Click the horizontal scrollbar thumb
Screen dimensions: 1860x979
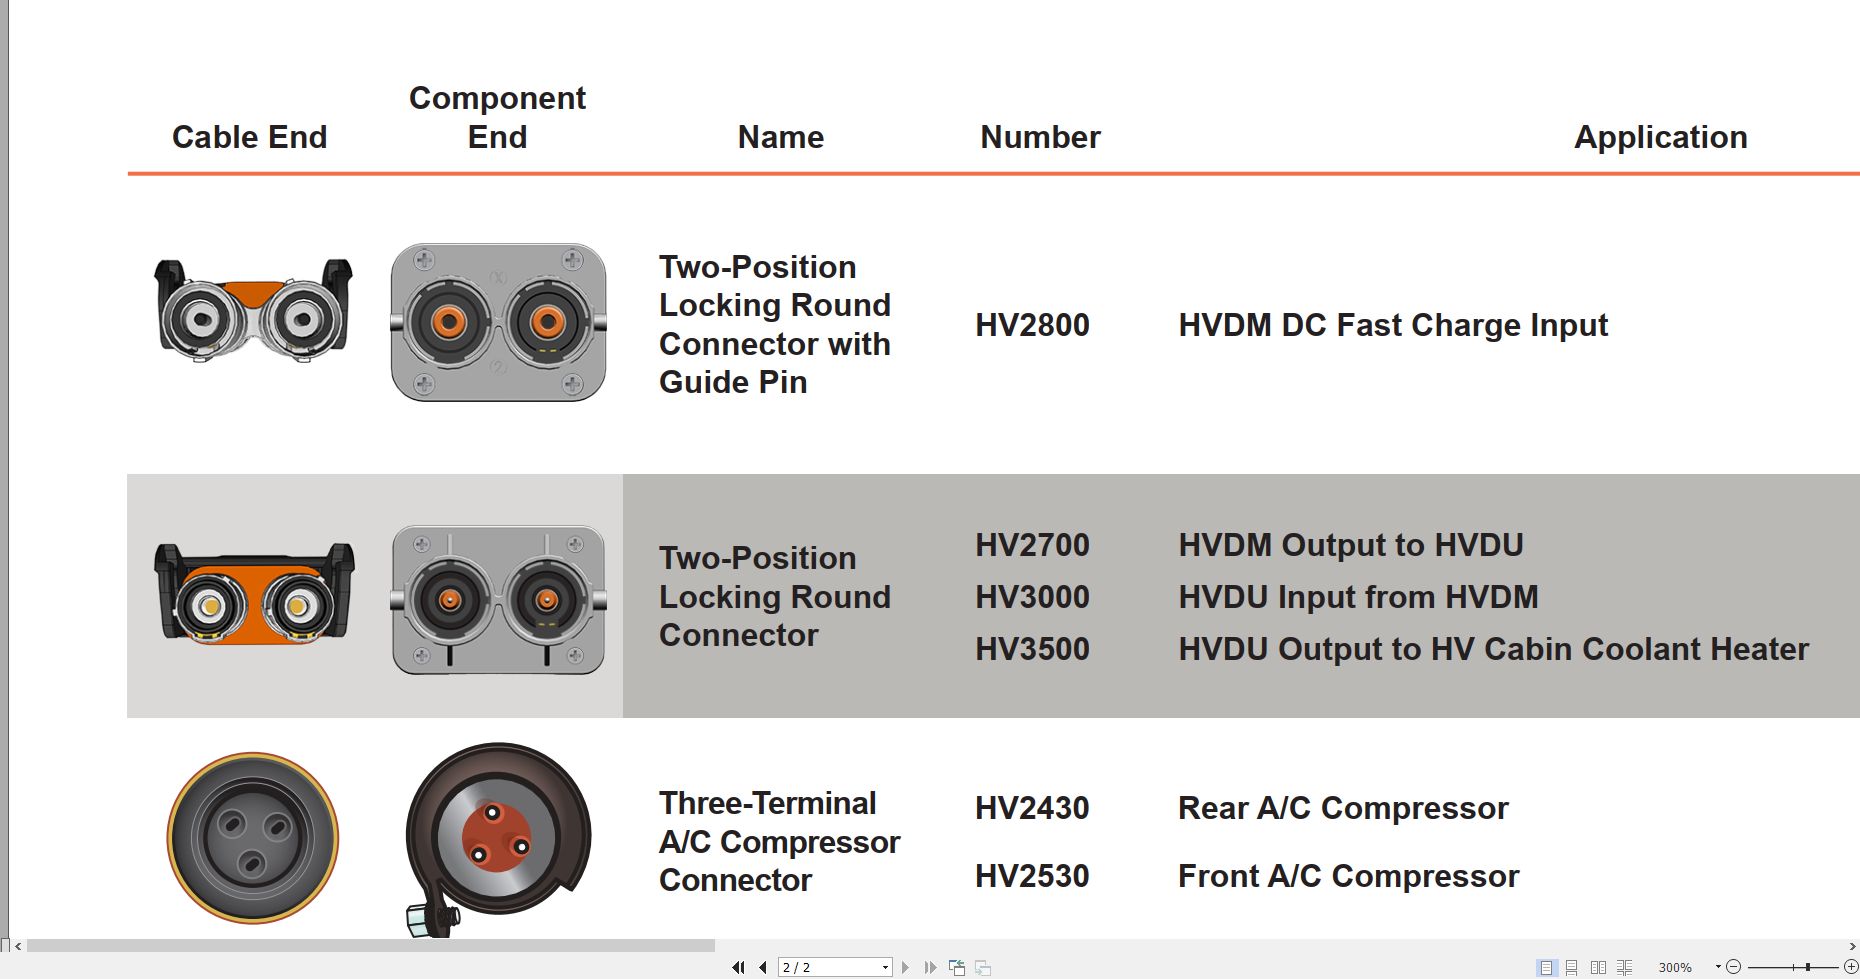tap(371, 945)
